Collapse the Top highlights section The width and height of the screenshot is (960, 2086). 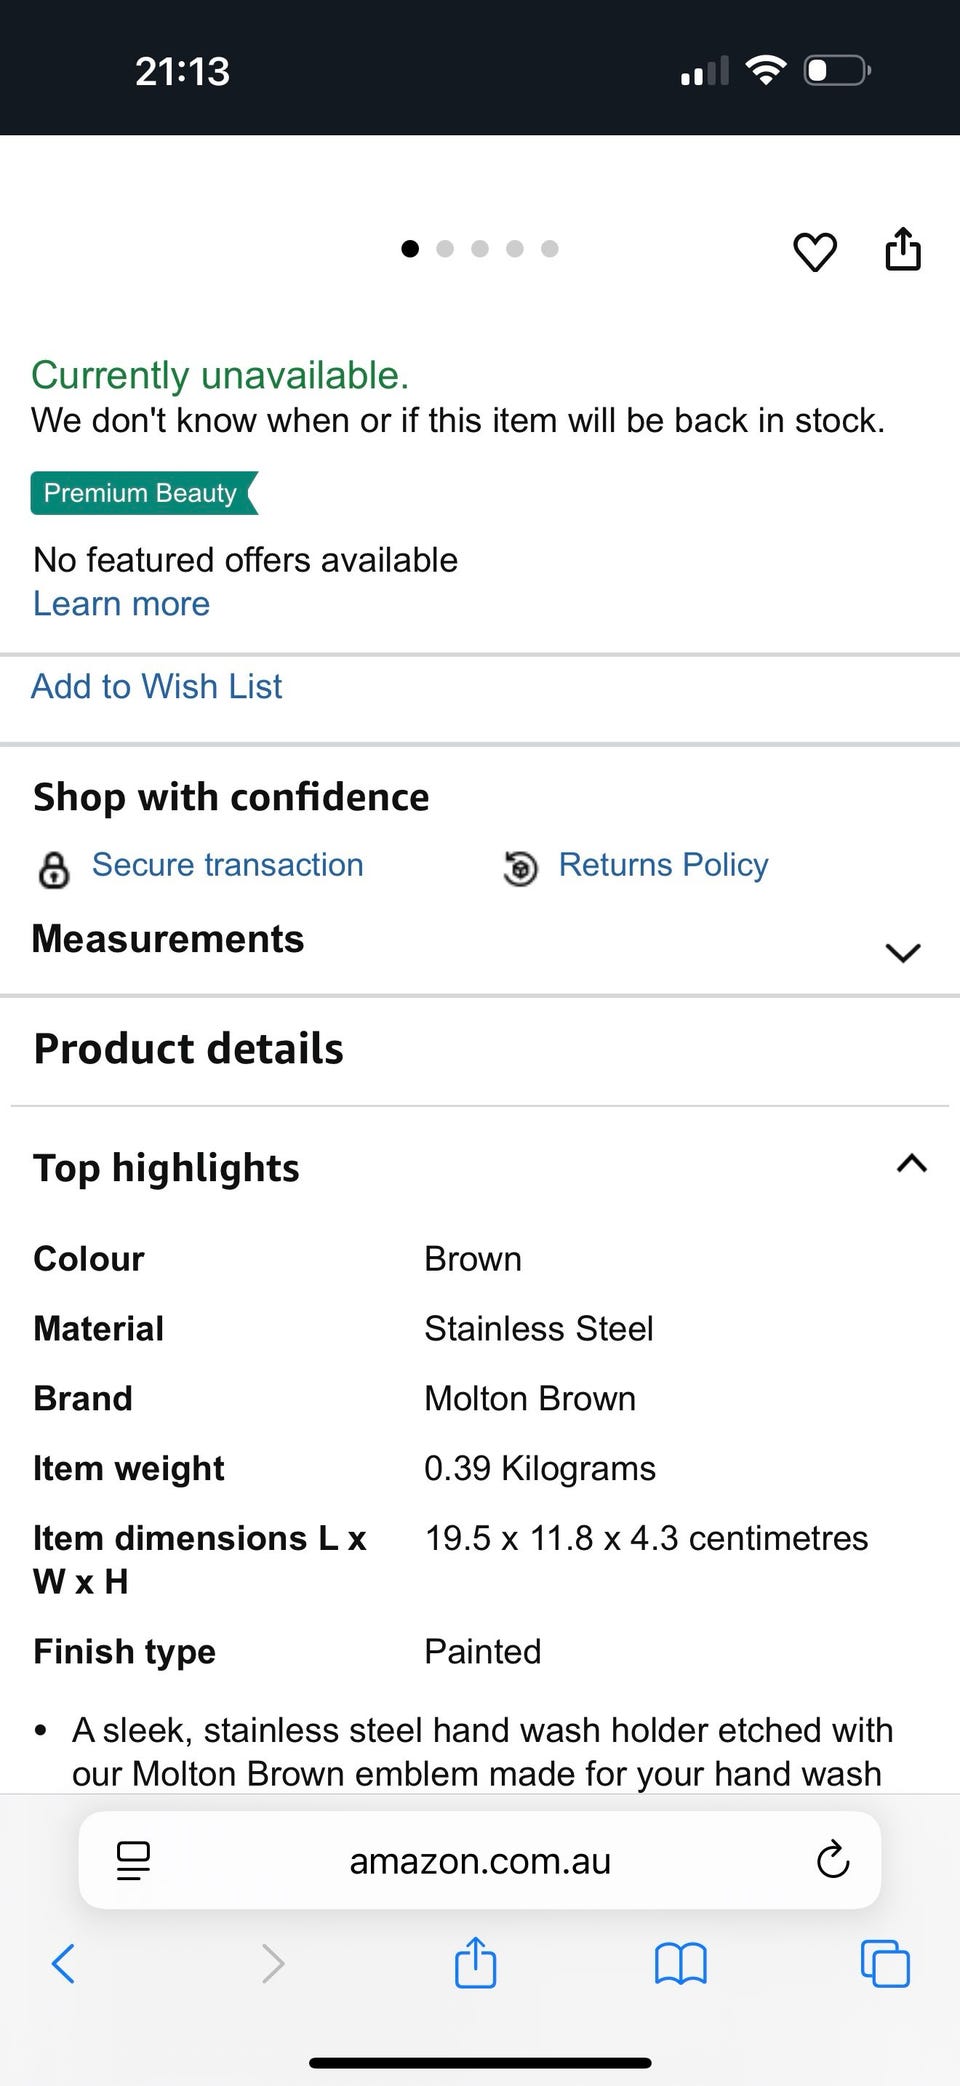coord(911,1164)
